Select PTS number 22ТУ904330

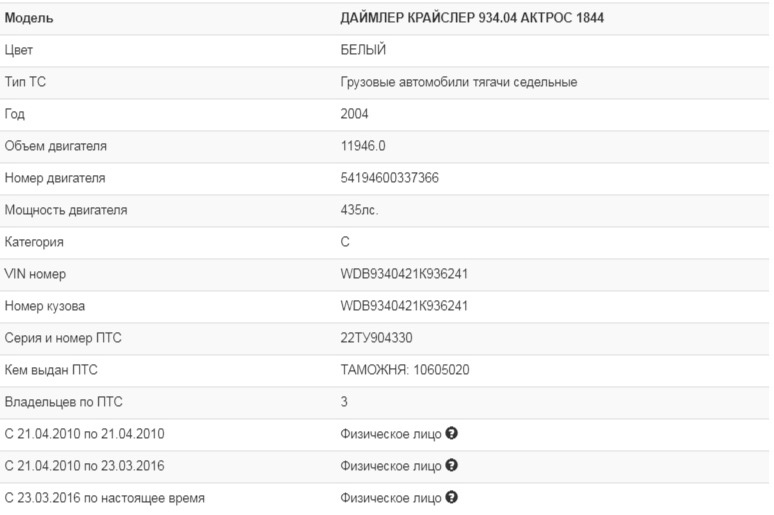[x=376, y=338]
